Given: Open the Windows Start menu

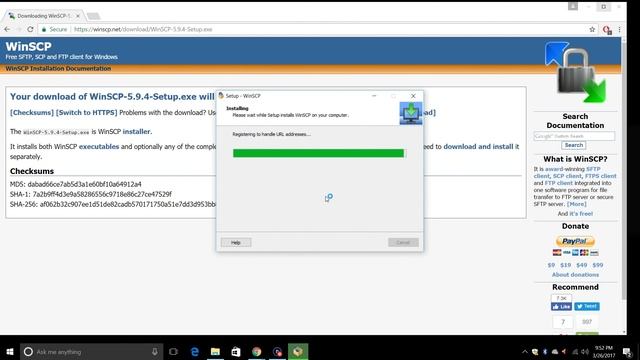Looking at the screenshot, I should point(10,351).
